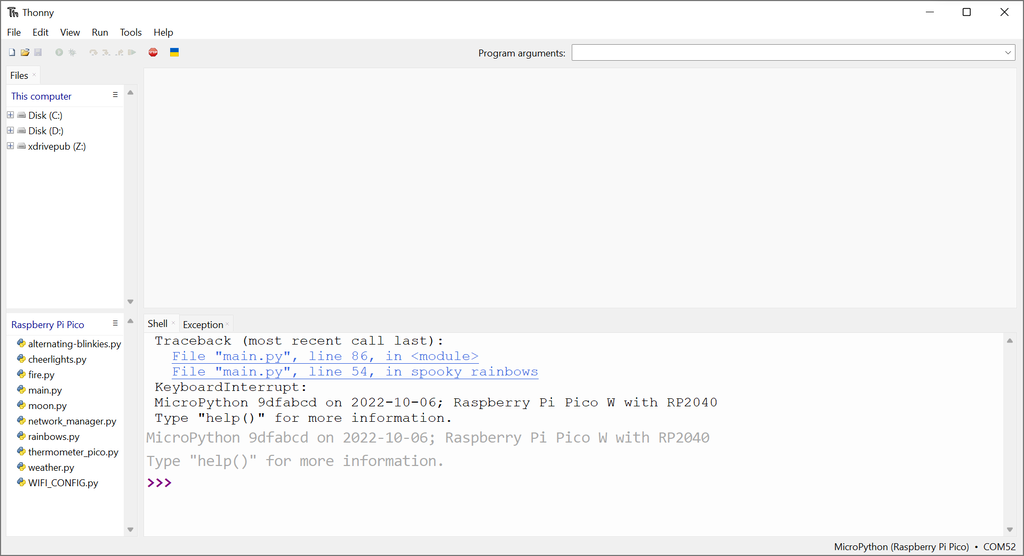Follow the main.py line 54 traceback link

click(355, 372)
